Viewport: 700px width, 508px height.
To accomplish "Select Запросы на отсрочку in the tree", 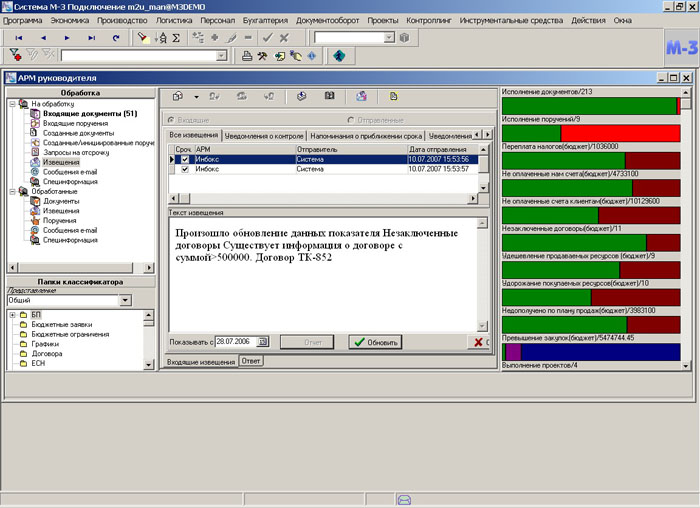I will [x=76, y=153].
